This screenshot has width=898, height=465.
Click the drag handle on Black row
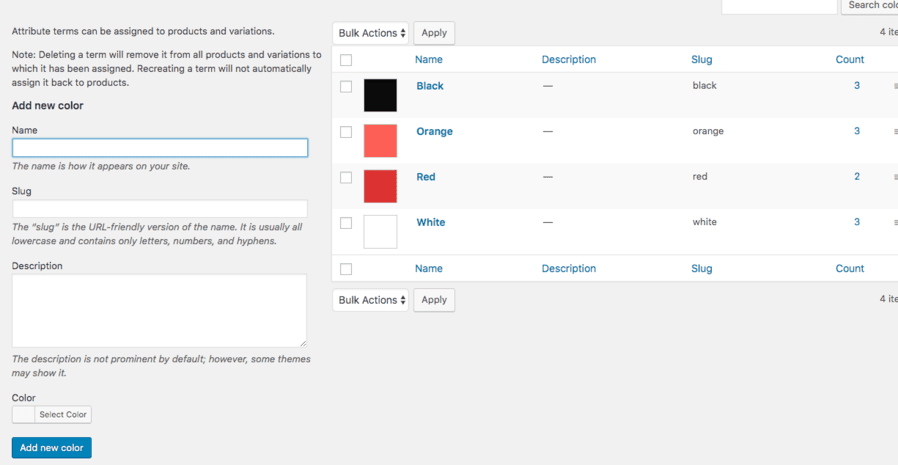(895, 86)
